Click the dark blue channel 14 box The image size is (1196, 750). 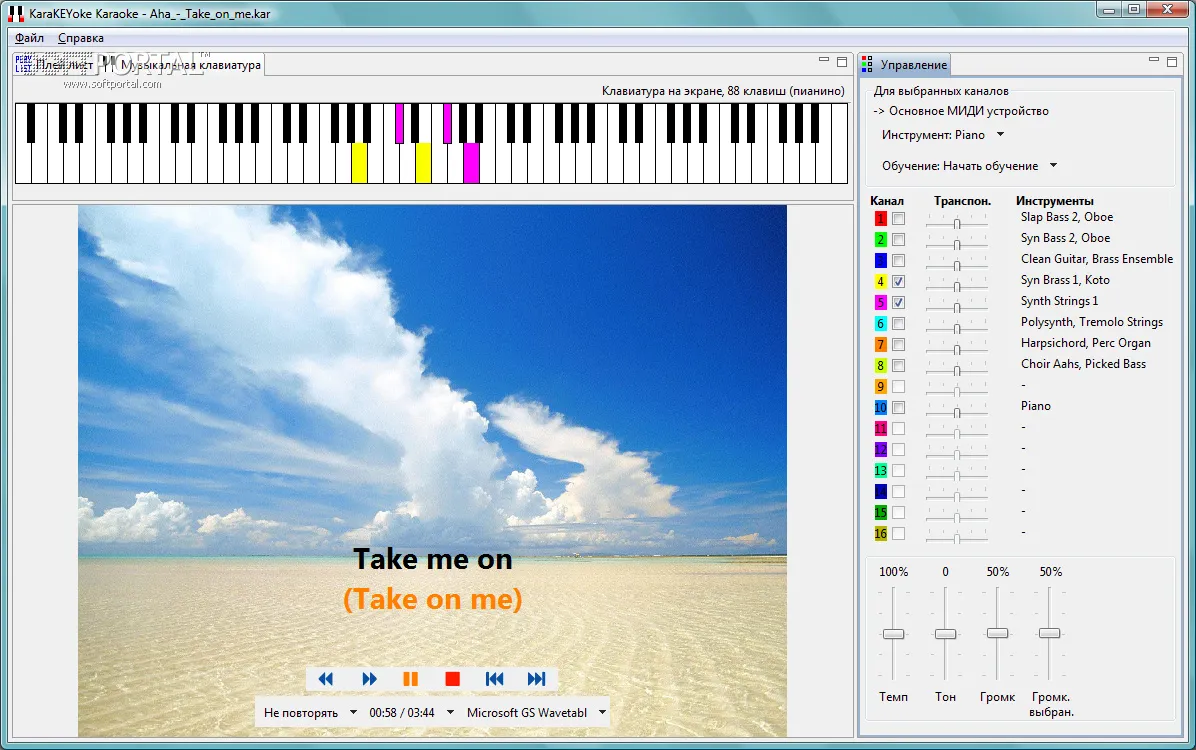tap(880, 491)
